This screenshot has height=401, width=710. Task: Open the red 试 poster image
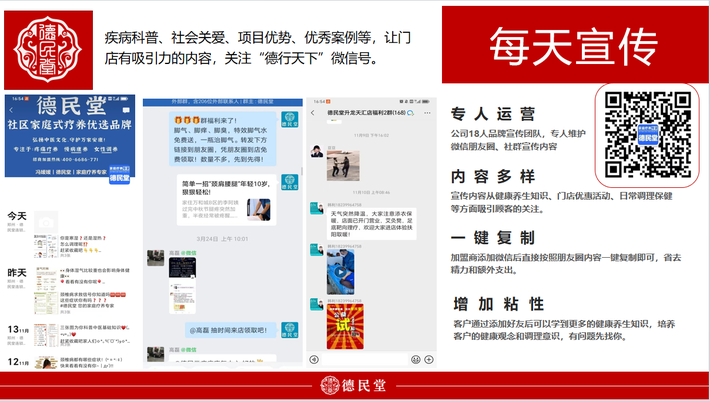345,326
